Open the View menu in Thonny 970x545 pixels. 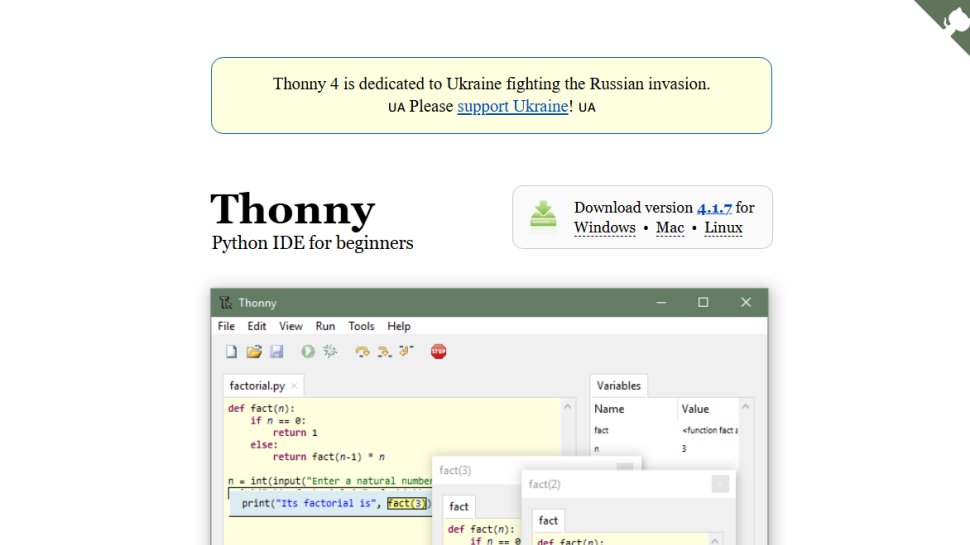coord(291,326)
